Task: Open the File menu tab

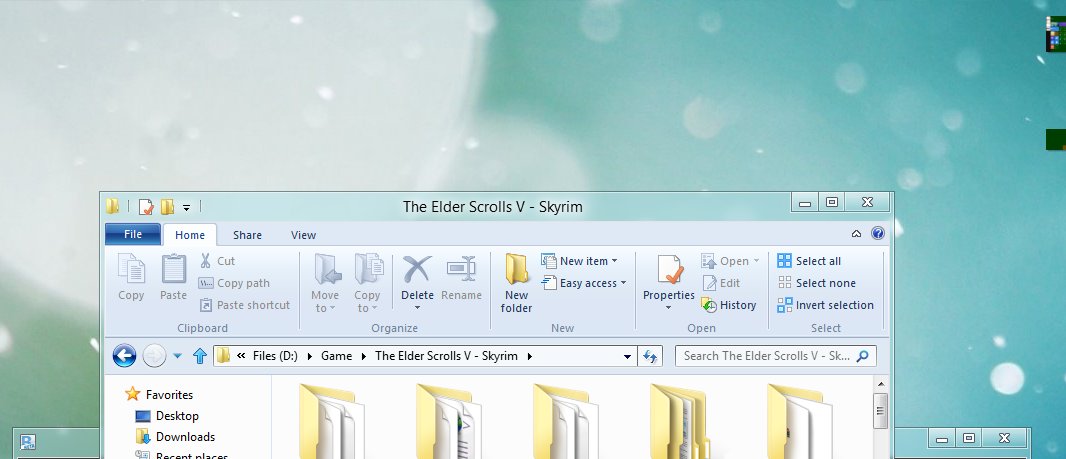Action: 133,235
